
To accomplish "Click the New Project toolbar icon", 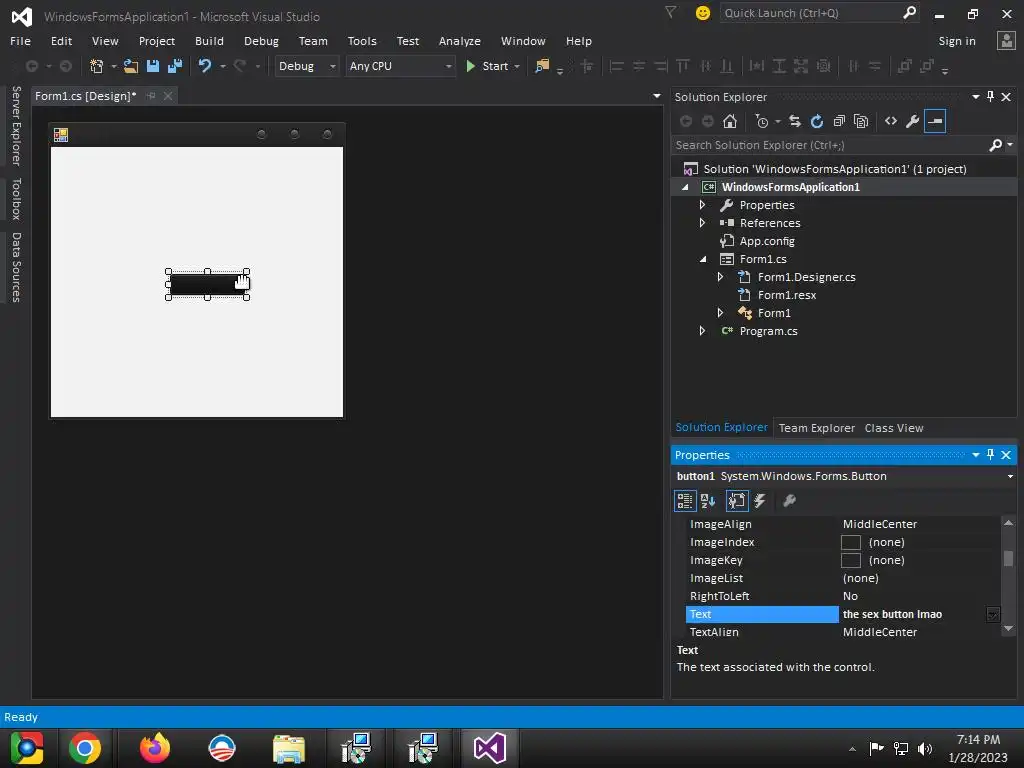I will (x=97, y=66).
